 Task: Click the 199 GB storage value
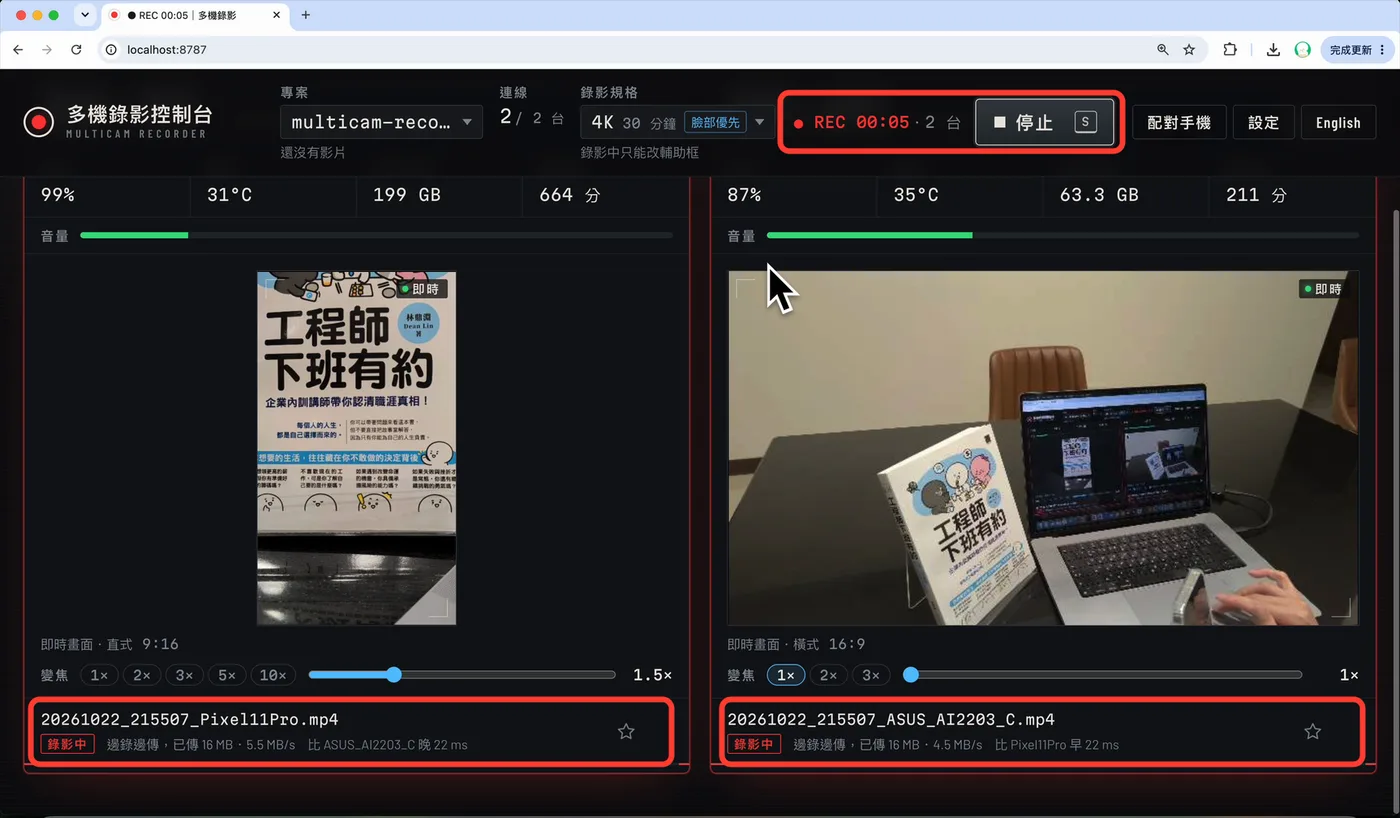pos(406,195)
